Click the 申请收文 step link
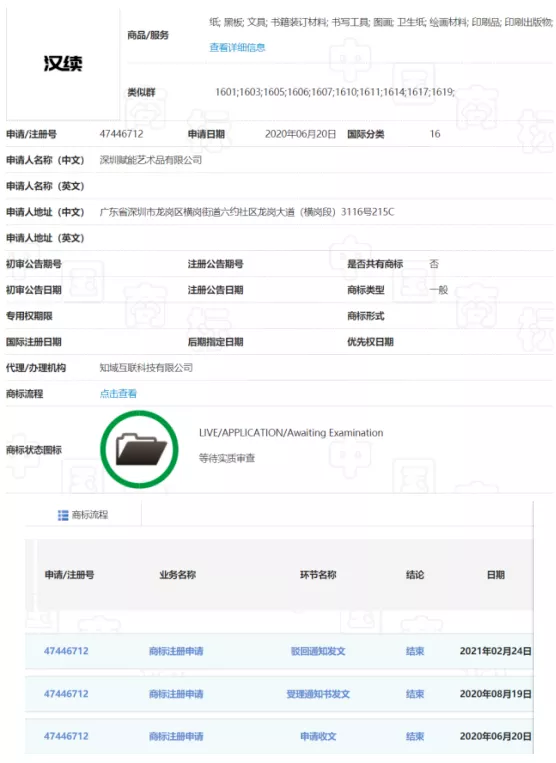The width and height of the screenshot is (556, 763). [x=318, y=736]
